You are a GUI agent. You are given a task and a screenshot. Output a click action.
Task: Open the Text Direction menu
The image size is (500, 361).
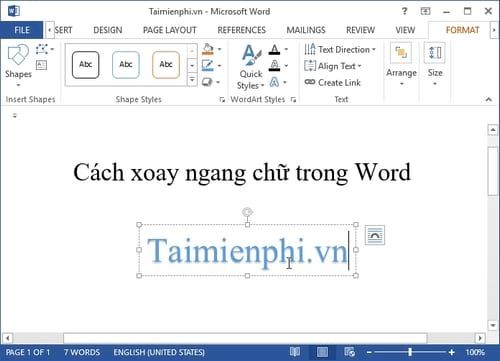coord(340,50)
